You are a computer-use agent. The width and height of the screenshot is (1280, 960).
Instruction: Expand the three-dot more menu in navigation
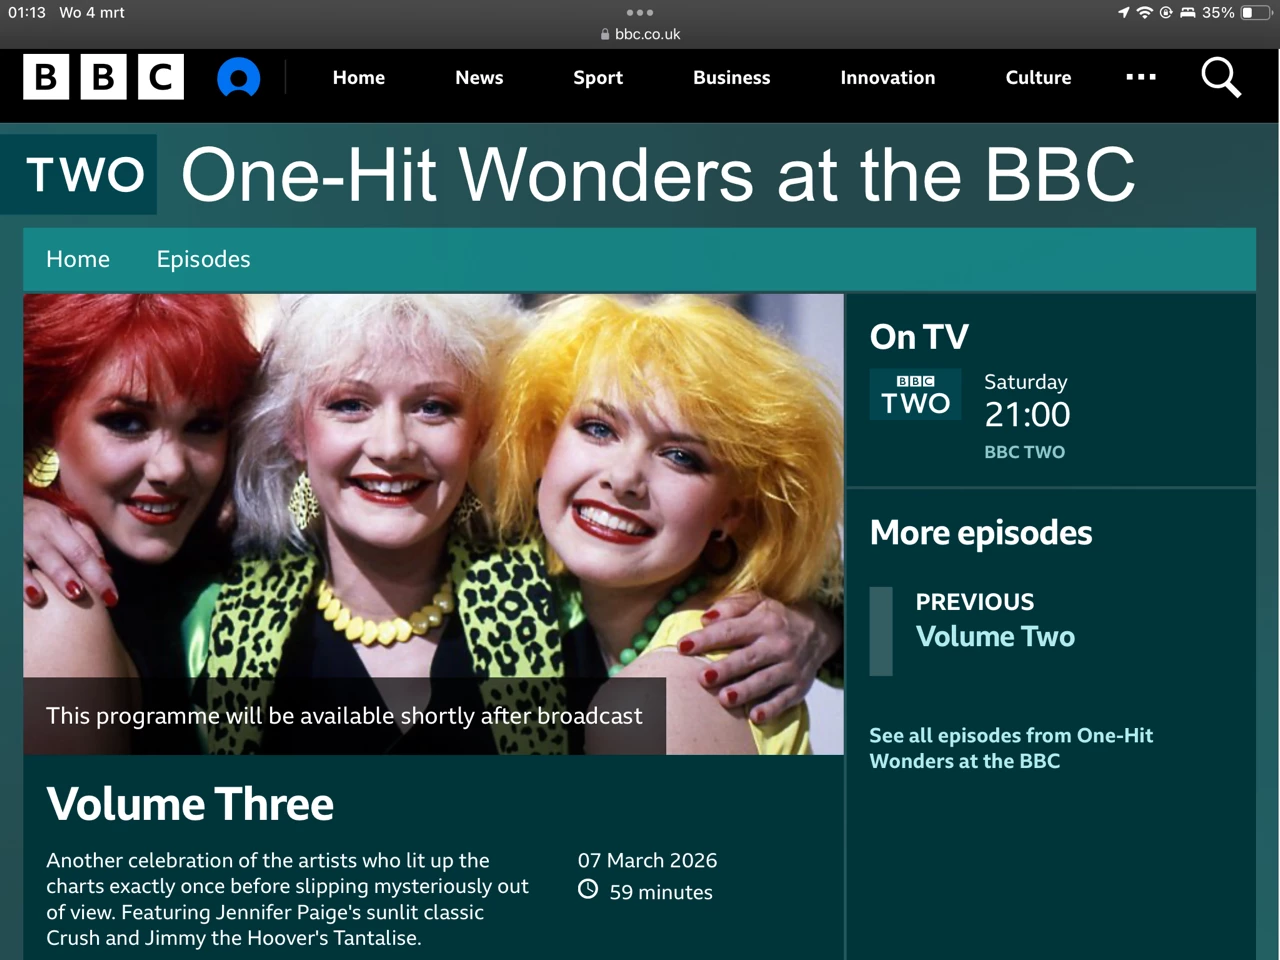1141,77
